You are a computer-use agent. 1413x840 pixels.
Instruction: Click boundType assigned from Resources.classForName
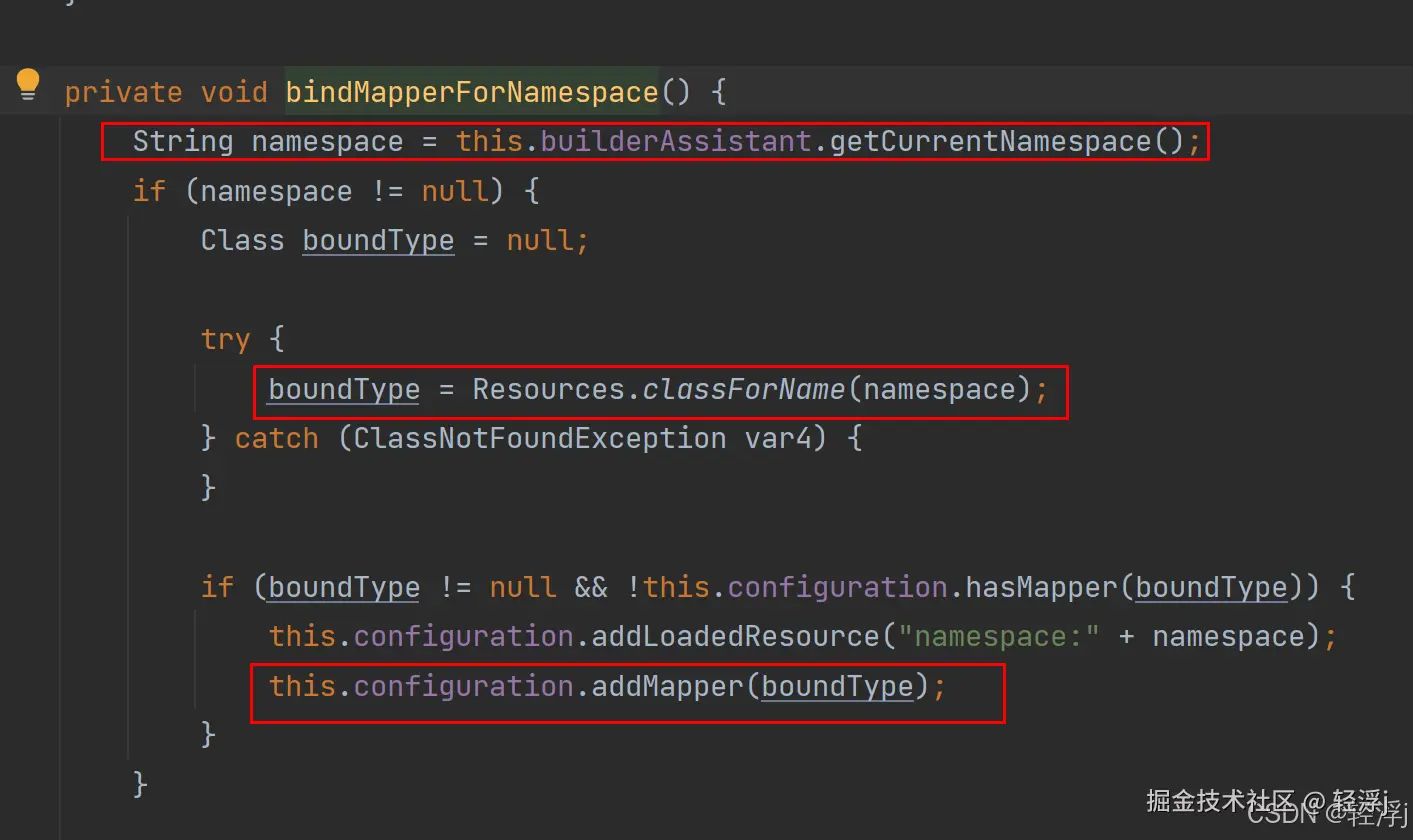tap(344, 389)
